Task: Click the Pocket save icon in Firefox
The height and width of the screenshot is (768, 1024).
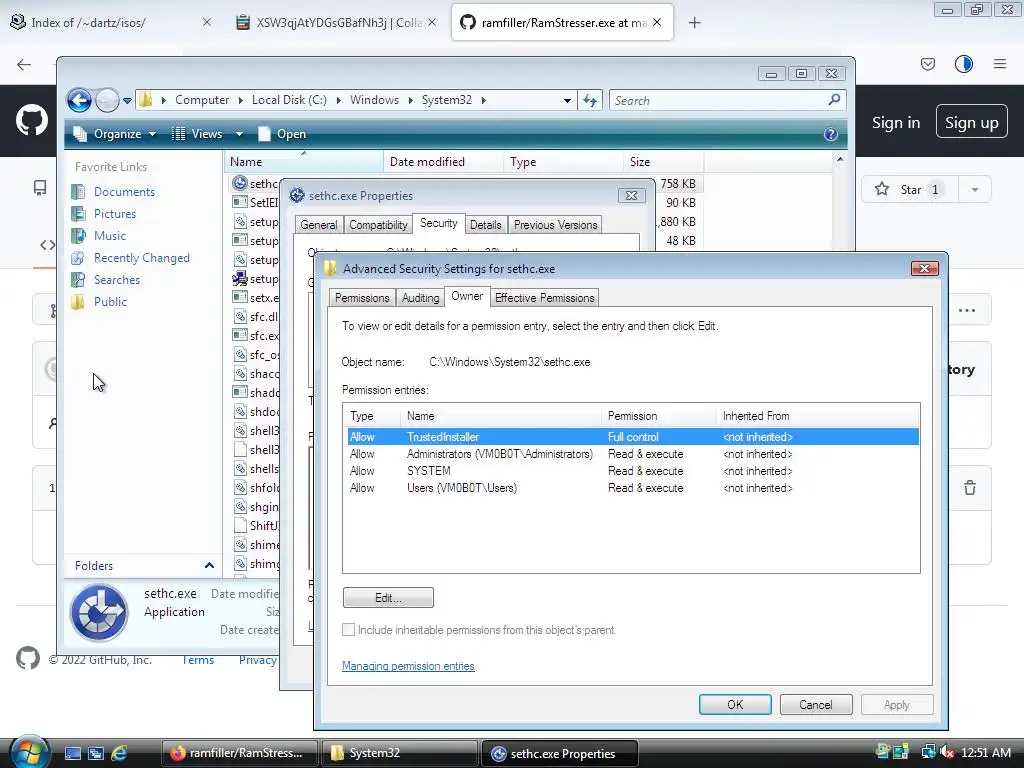Action: (928, 64)
